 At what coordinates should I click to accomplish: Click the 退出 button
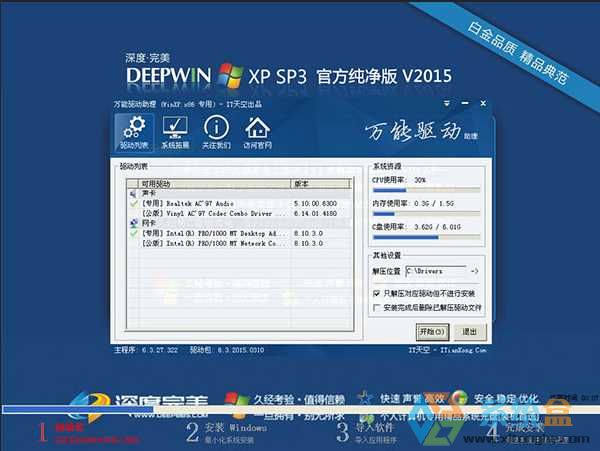point(470,332)
